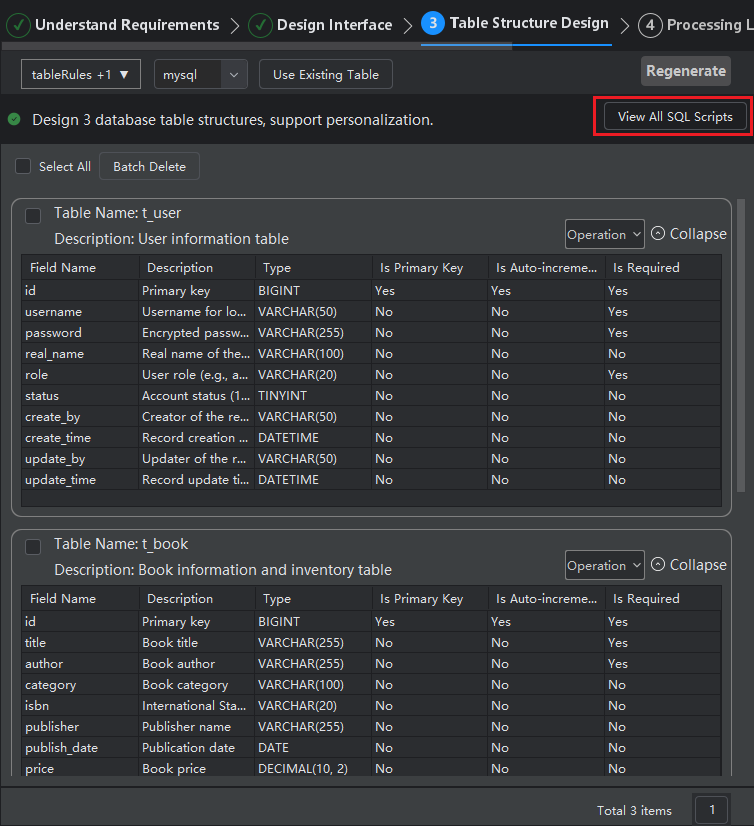754x826 pixels.
Task: Click the Design Interface checkmark icon
Action: (x=260, y=25)
